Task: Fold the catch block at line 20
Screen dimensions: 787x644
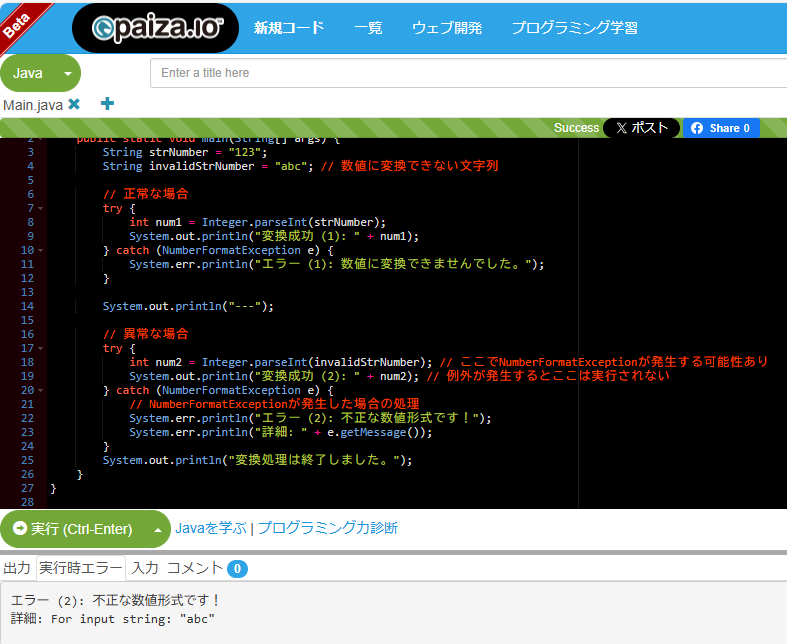Action: [40, 390]
